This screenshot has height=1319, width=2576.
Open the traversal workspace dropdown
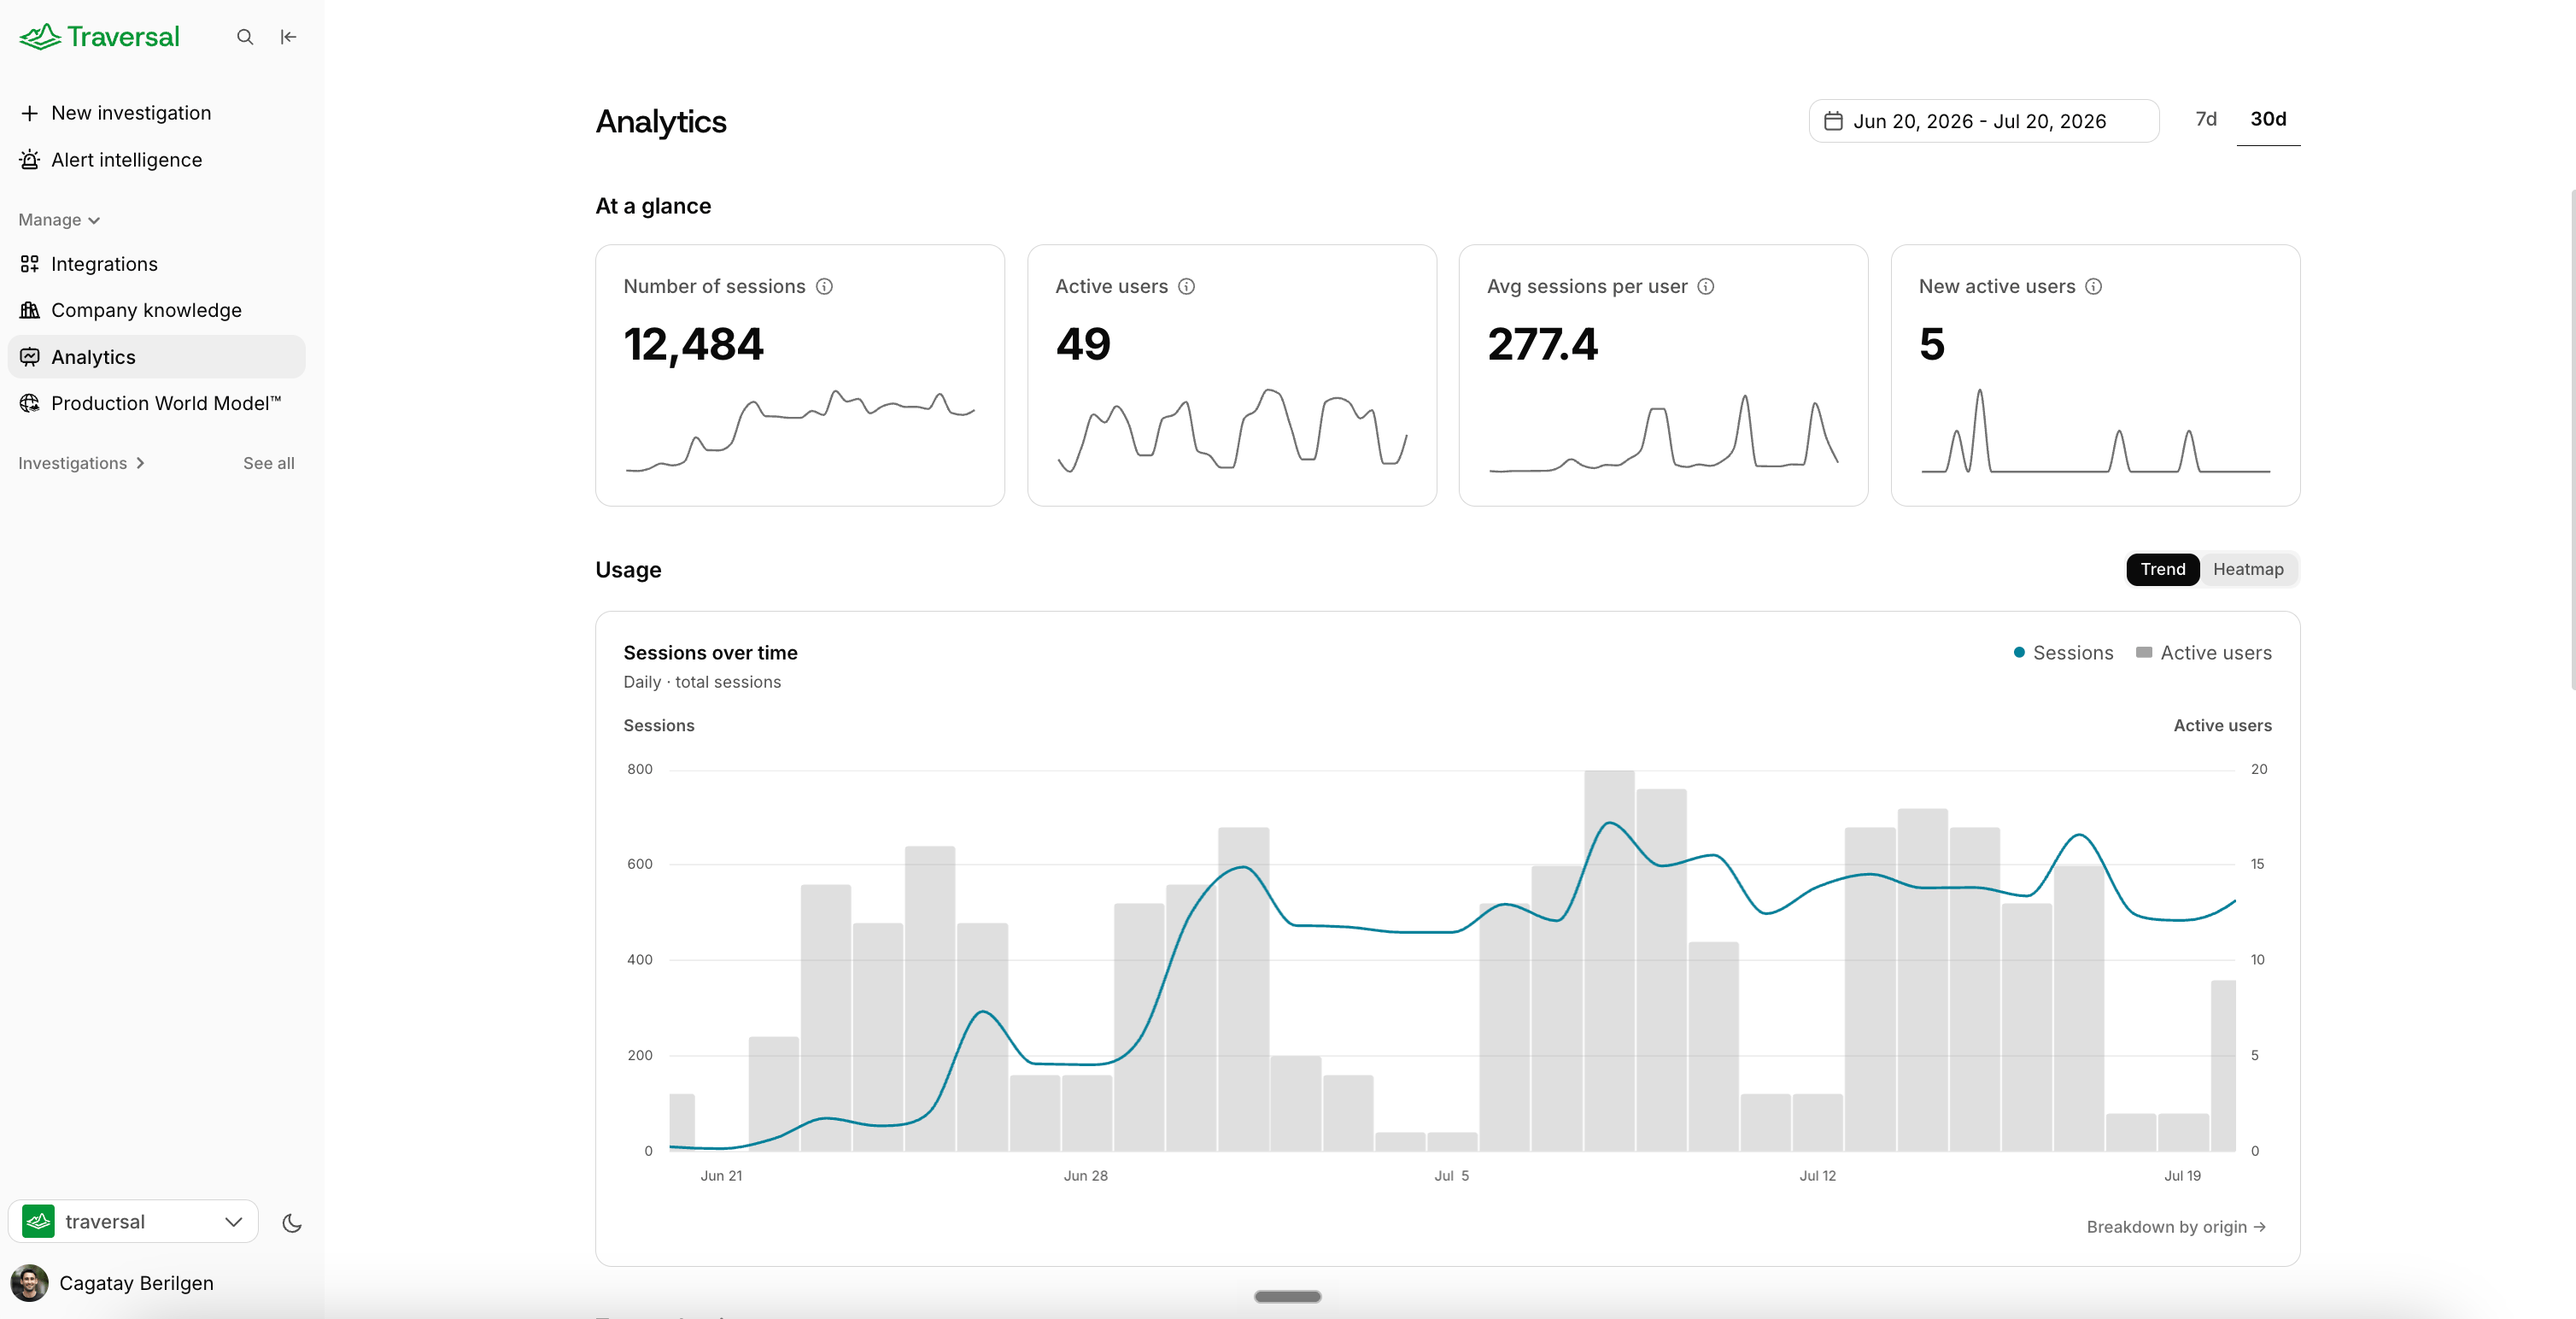point(133,1221)
